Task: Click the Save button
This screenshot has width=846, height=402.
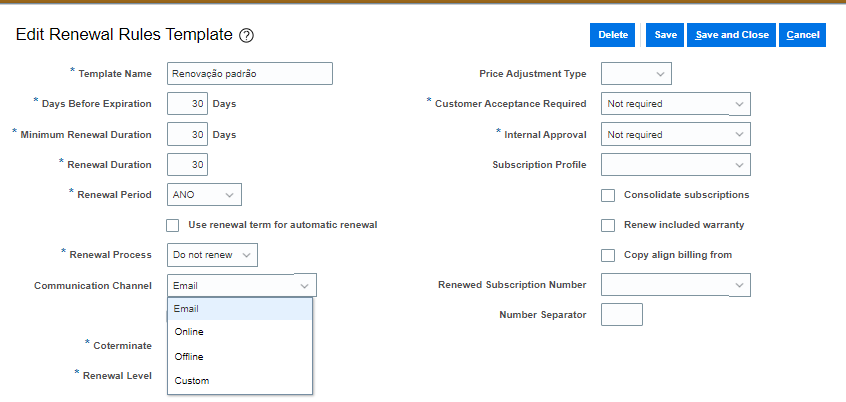Action: coord(665,35)
